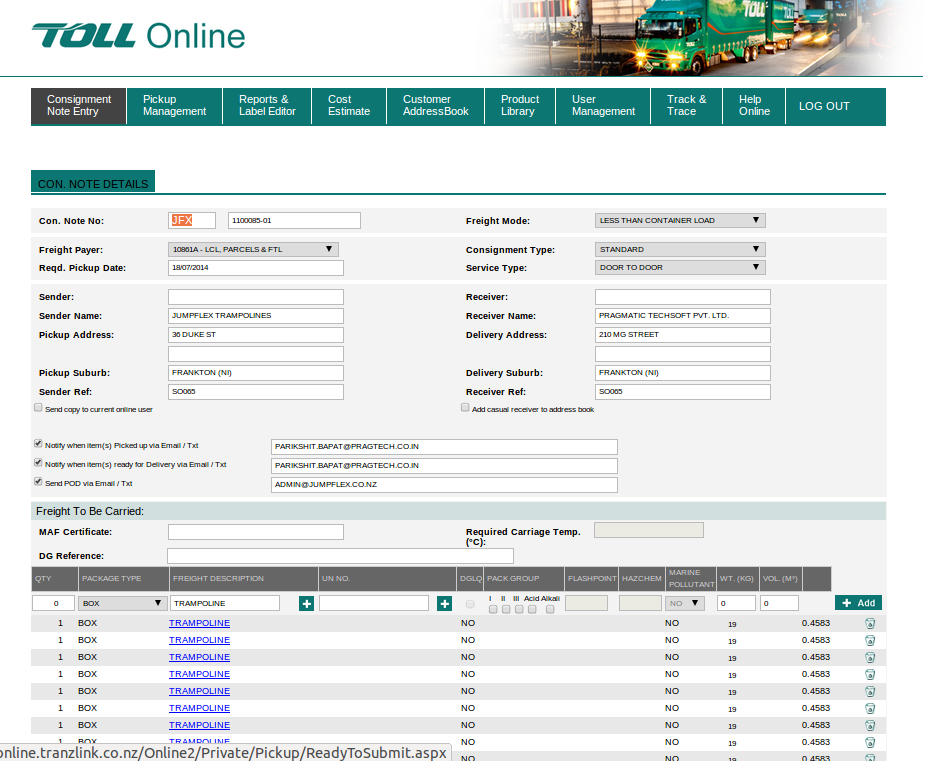
Task: Open Consignment Note Entry menu
Action: (79, 106)
